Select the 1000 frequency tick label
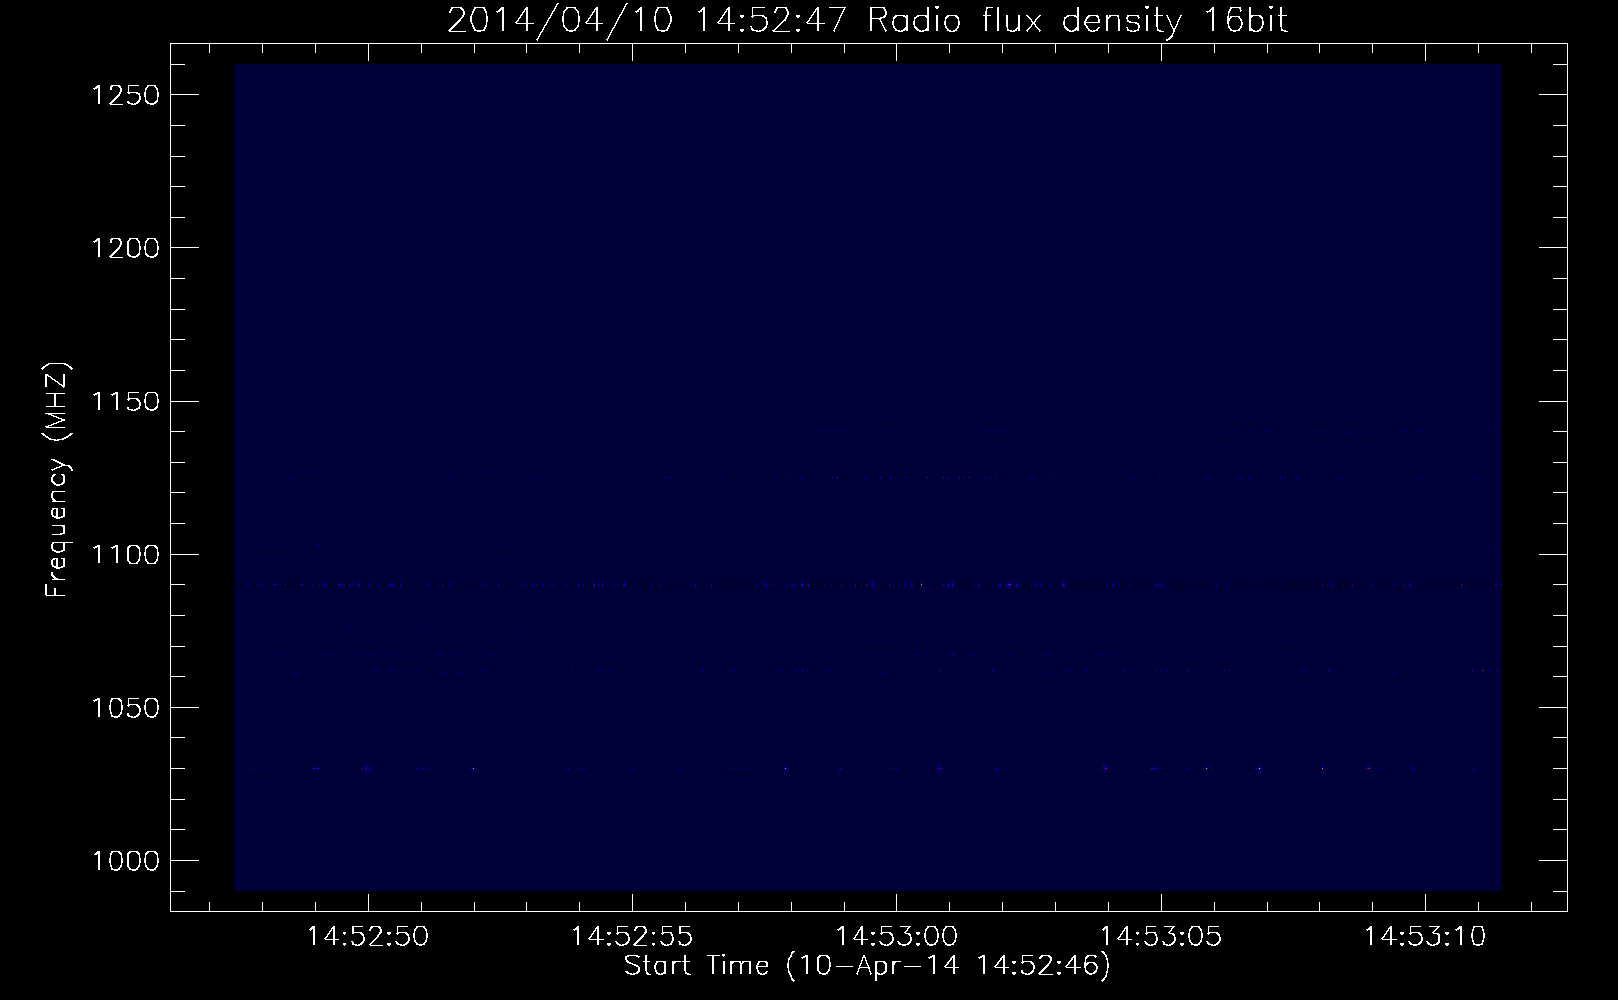 click(125, 860)
